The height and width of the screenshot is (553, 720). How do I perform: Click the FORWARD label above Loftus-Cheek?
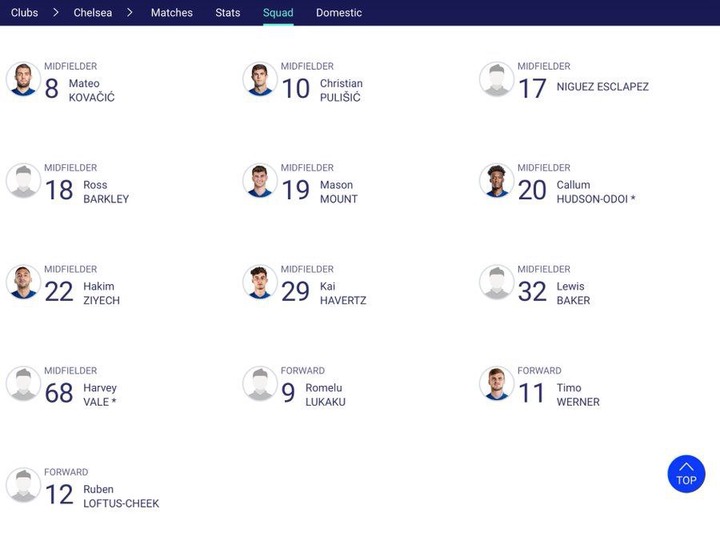click(x=66, y=472)
